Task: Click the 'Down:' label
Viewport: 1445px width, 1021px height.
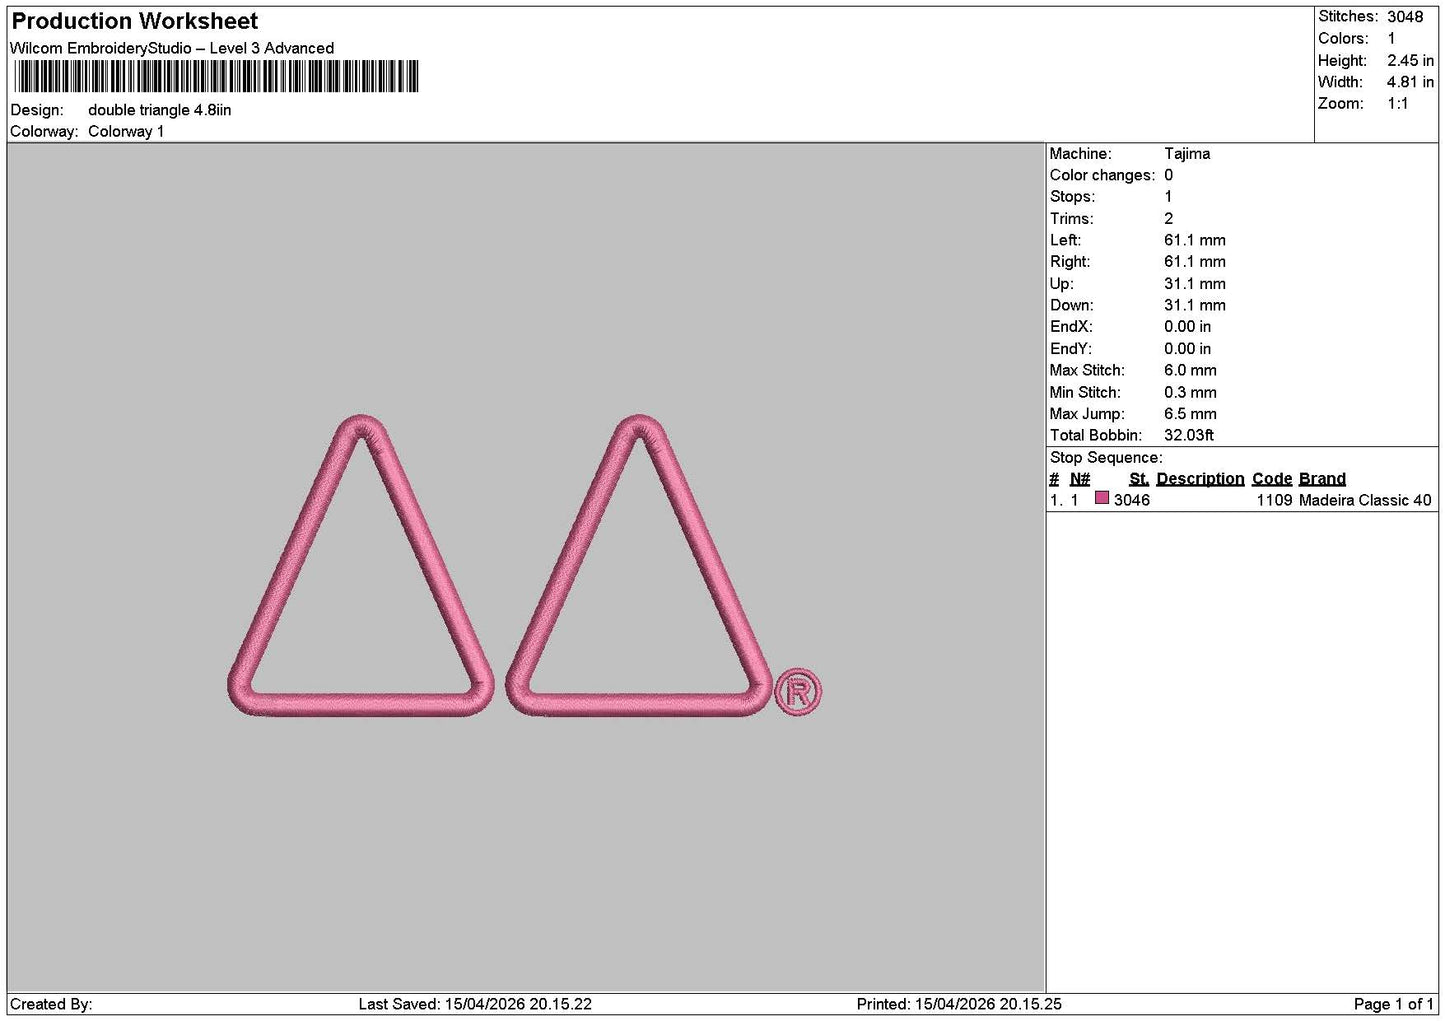Action: pyautogui.click(x=1071, y=305)
